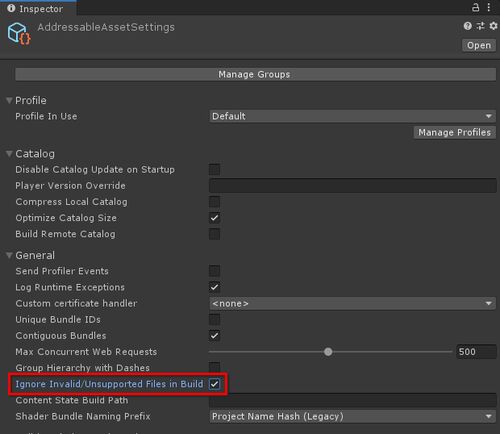Open the Profile In Use dropdown
The image size is (500, 434).
[352, 116]
